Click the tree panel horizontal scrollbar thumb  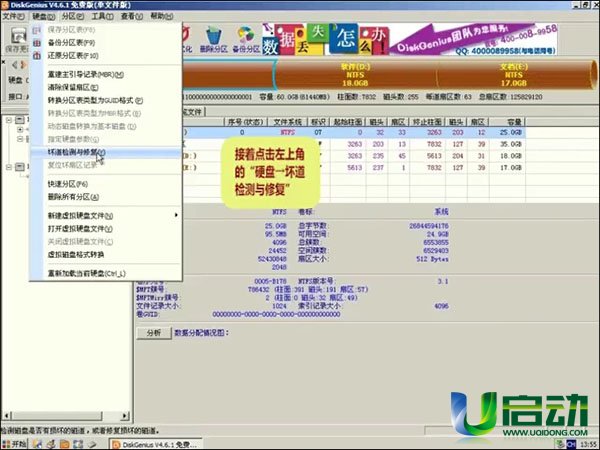pos(57,416)
